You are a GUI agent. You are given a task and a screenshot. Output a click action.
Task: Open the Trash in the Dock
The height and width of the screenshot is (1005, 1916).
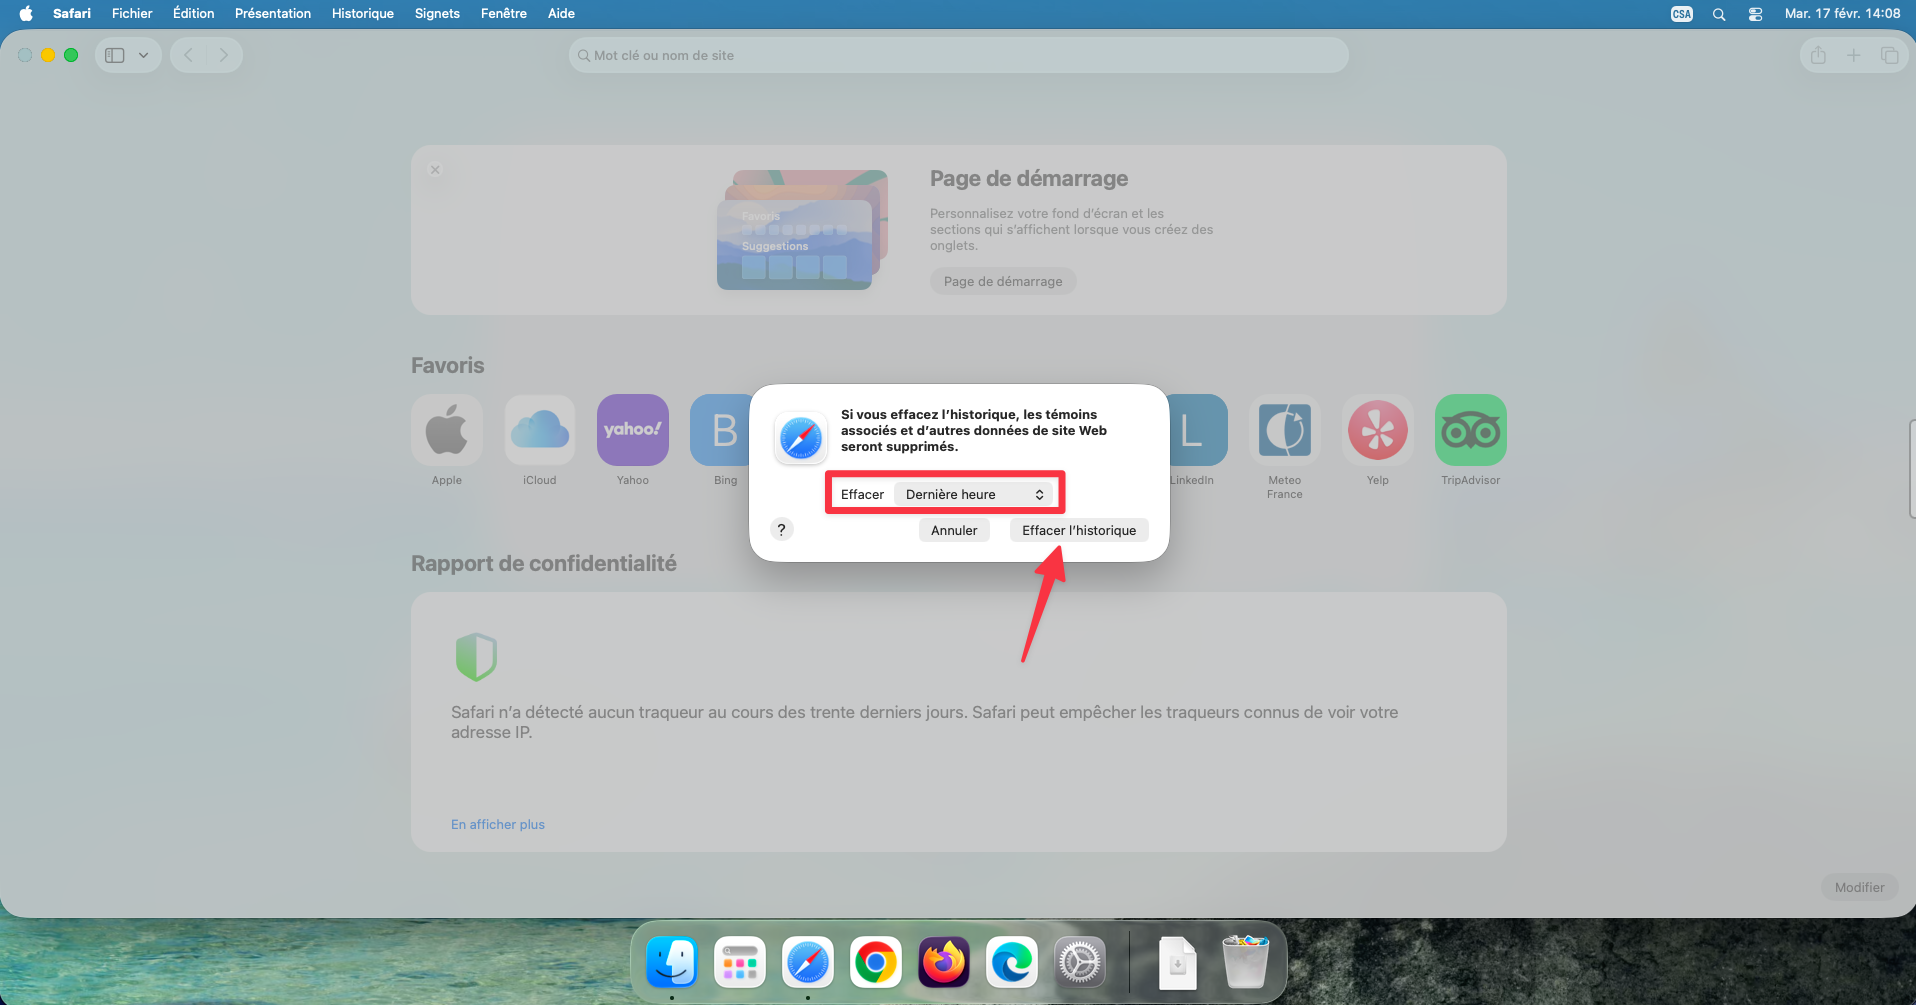pos(1246,962)
